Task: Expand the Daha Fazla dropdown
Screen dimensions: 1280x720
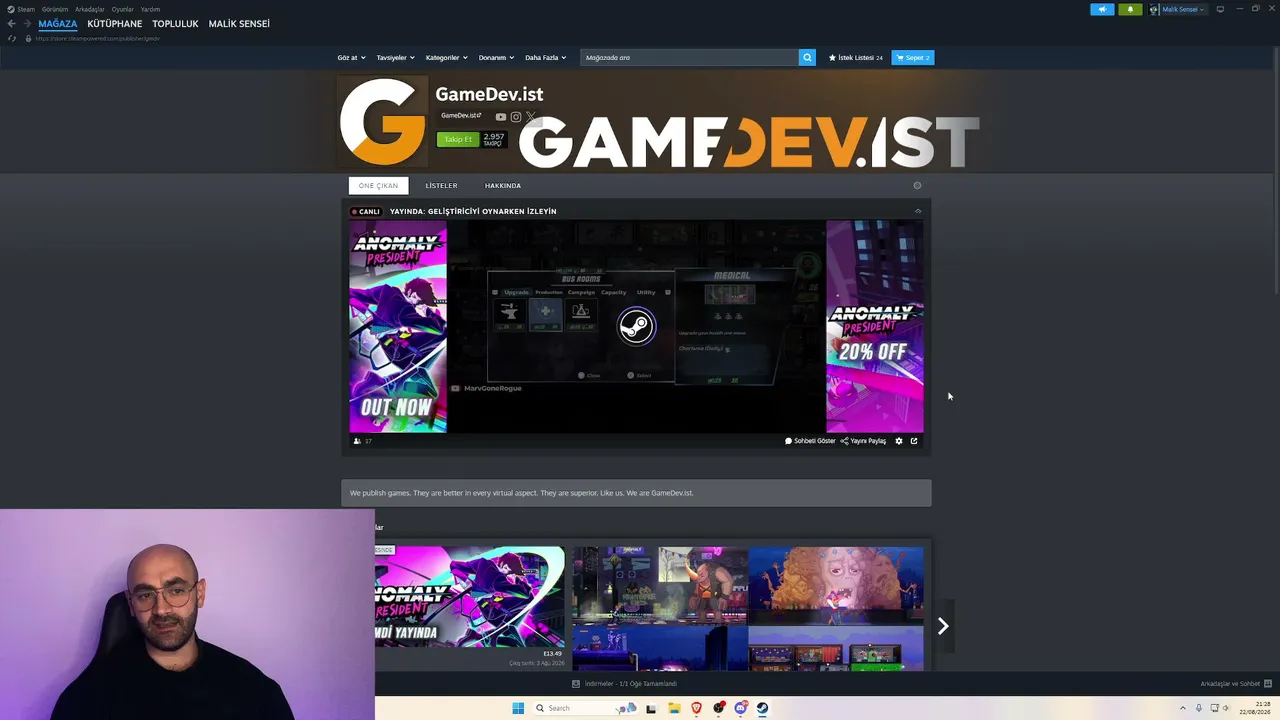Action: point(545,58)
